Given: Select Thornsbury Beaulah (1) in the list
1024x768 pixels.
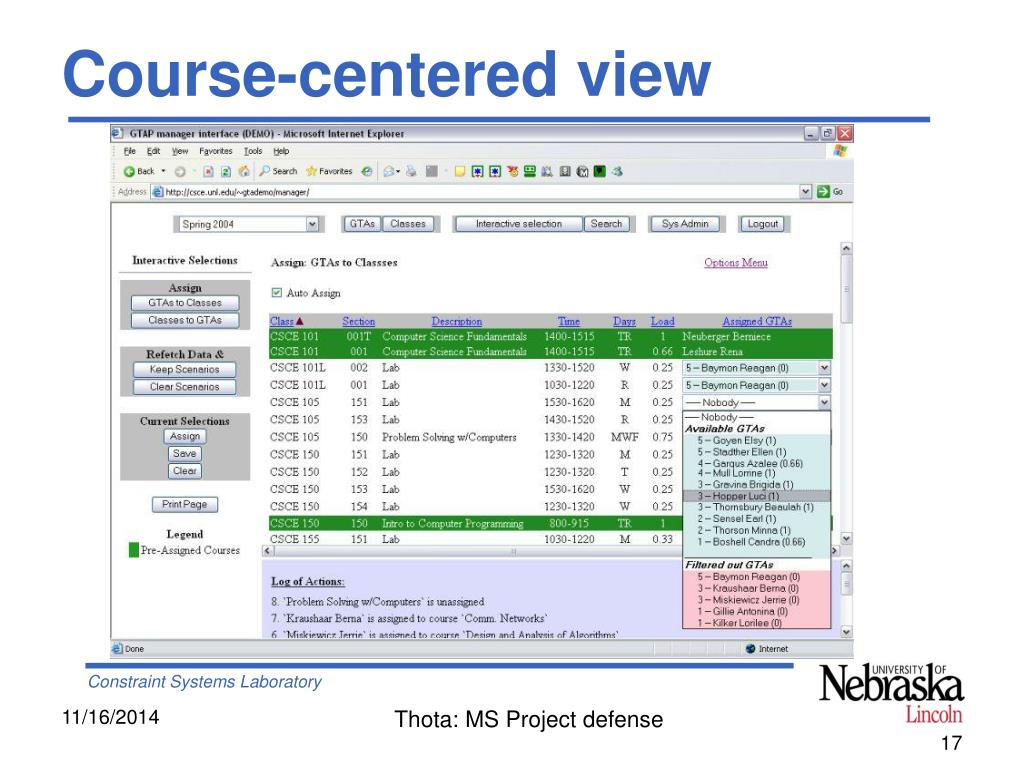Looking at the screenshot, I should pos(756,507).
